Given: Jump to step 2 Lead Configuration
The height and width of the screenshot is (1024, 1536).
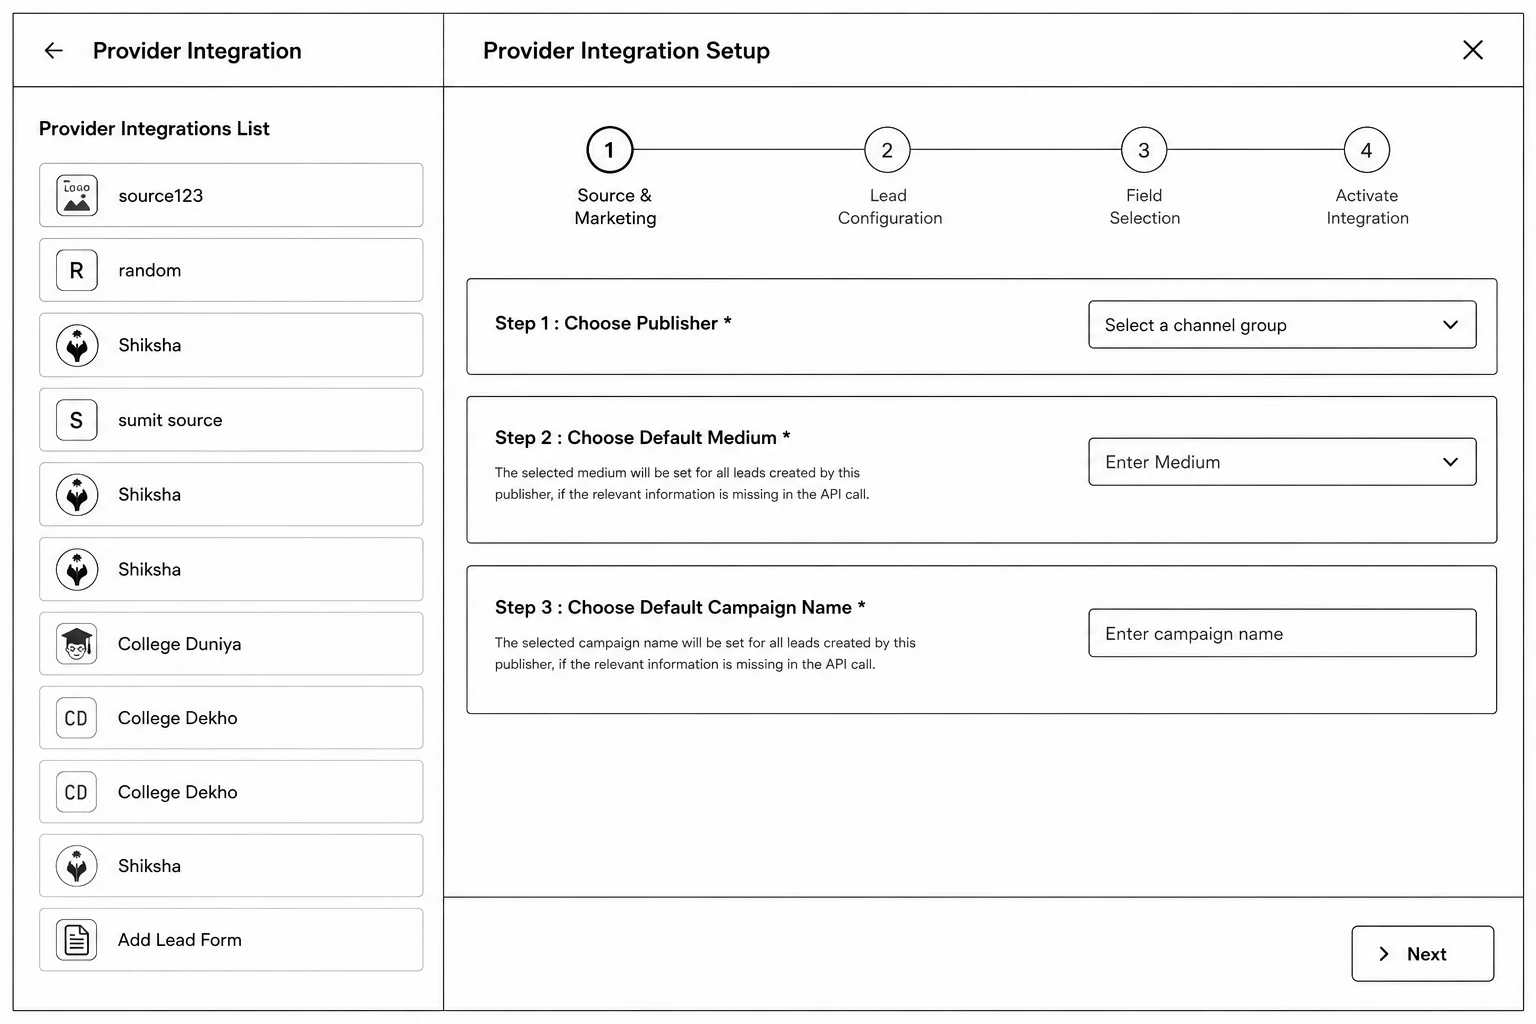Looking at the screenshot, I should pyautogui.click(x=887, y=150).
